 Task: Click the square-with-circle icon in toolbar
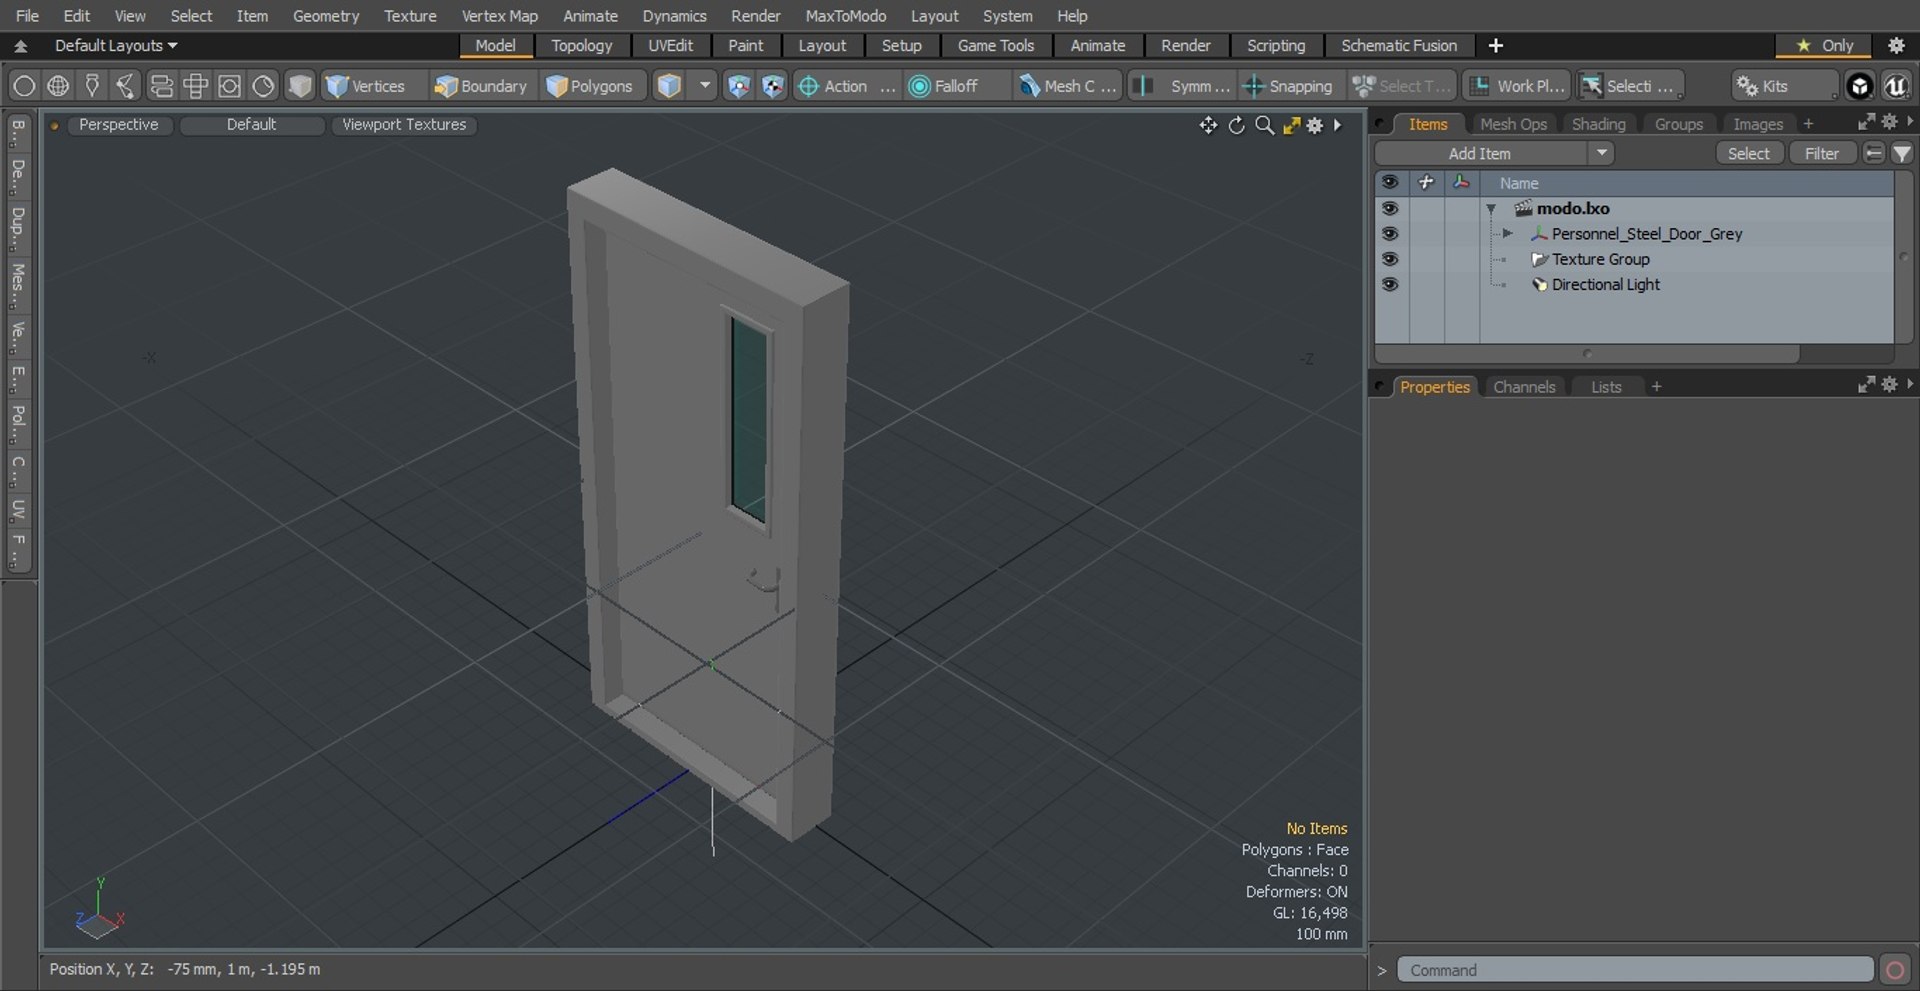pos(229,86)
